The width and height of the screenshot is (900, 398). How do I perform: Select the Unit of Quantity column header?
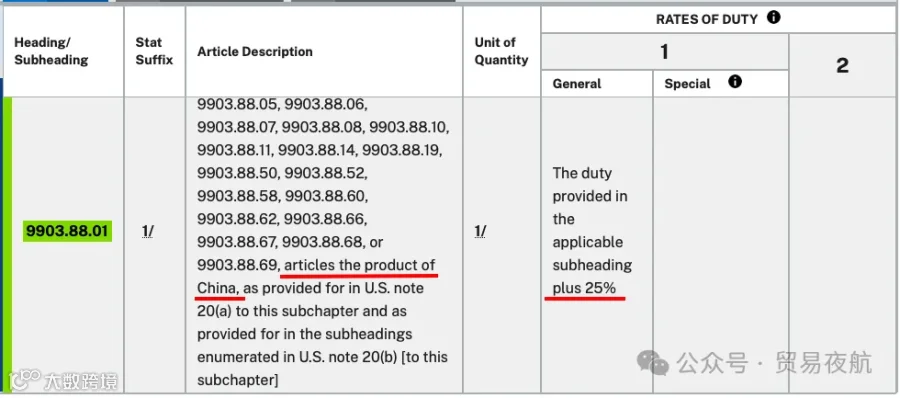[501, 51]
